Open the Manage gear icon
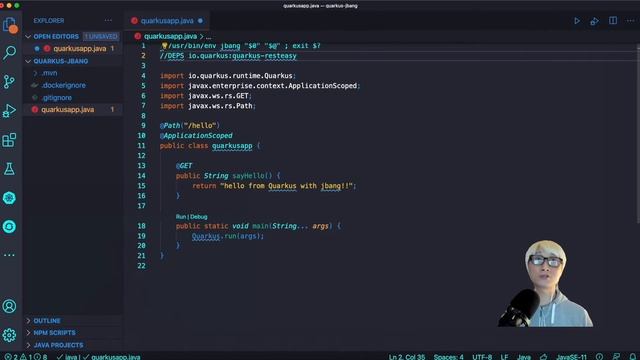This screenshot has height=360, width=640. (9, 335)
